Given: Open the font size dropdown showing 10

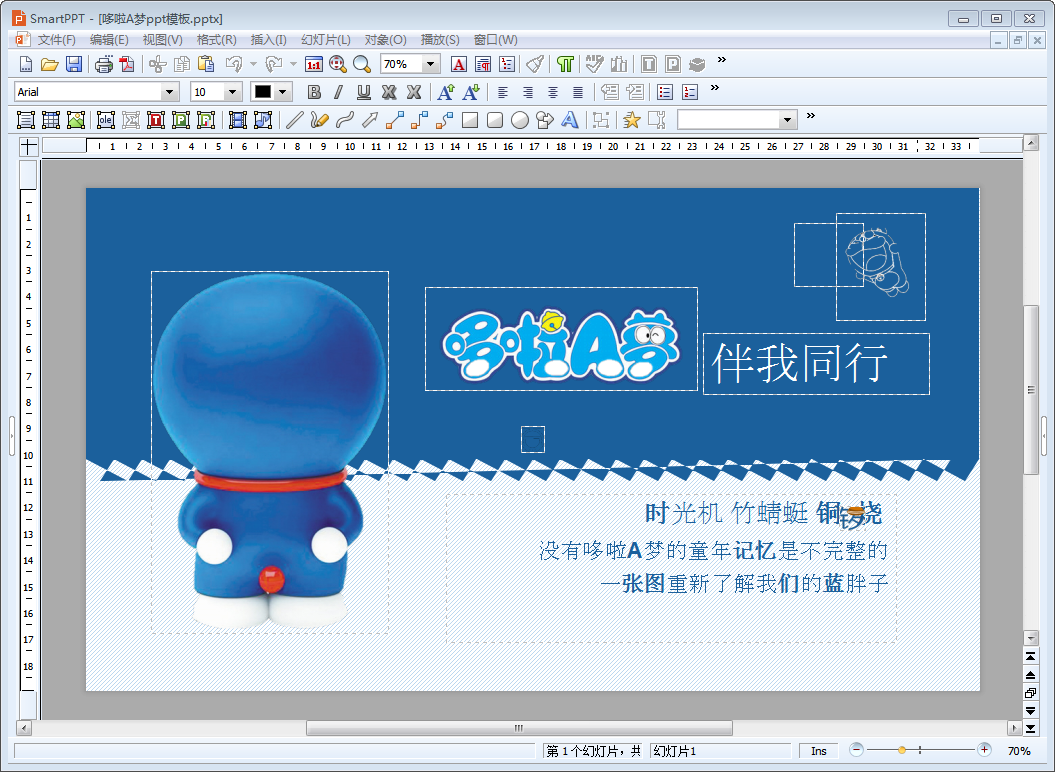Looking at the screenshot, I should pos(233,92).
